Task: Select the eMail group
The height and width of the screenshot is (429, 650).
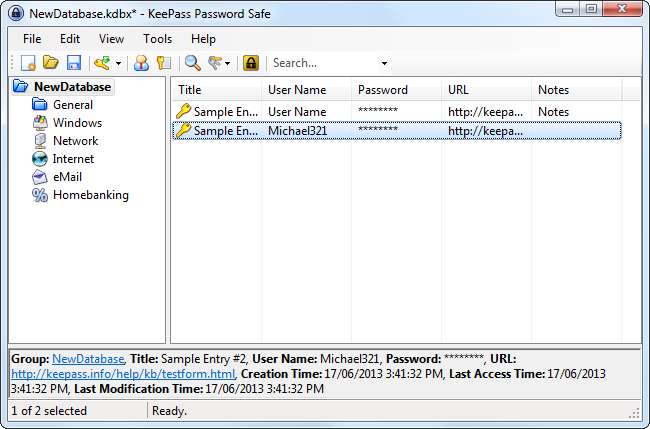Action: [67, 177]
